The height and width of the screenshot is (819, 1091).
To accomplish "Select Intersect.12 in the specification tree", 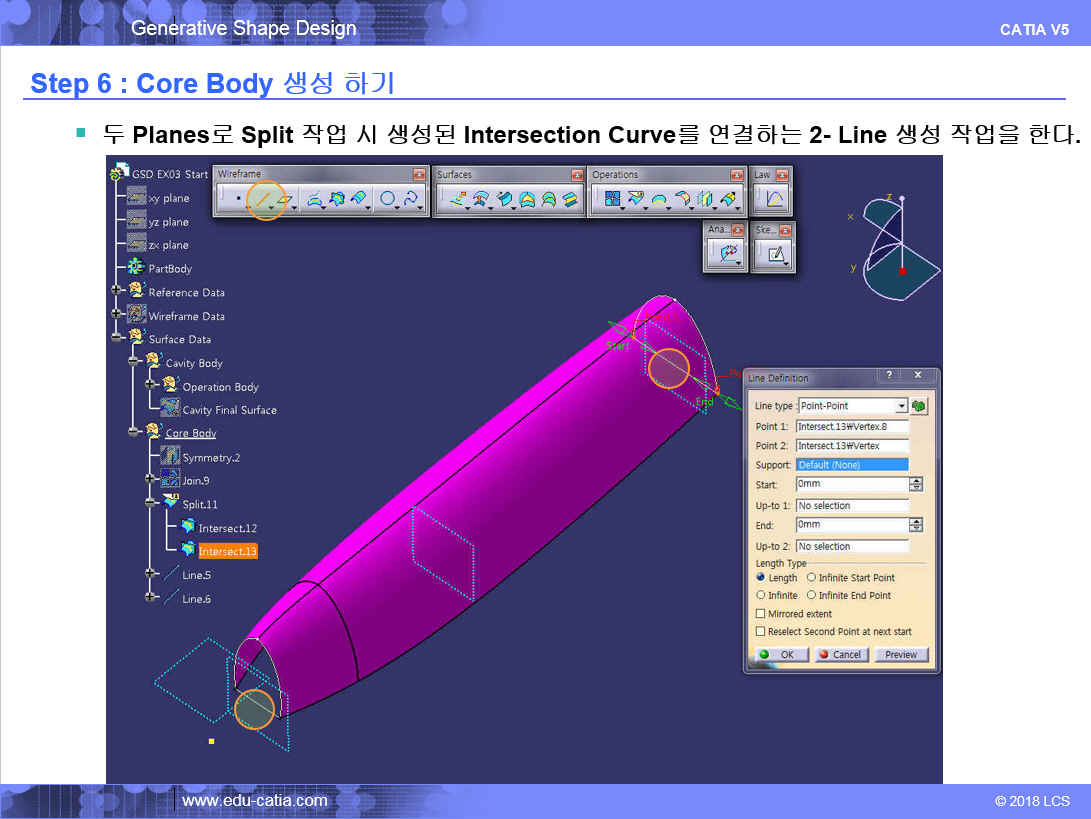I will 227,528.
